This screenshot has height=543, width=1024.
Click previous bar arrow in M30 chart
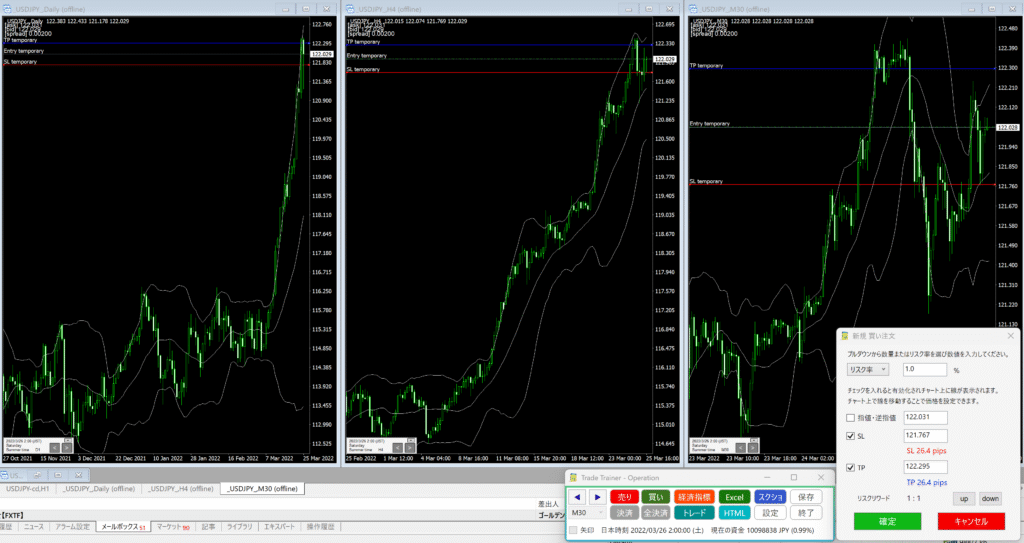tap(741, 448)
